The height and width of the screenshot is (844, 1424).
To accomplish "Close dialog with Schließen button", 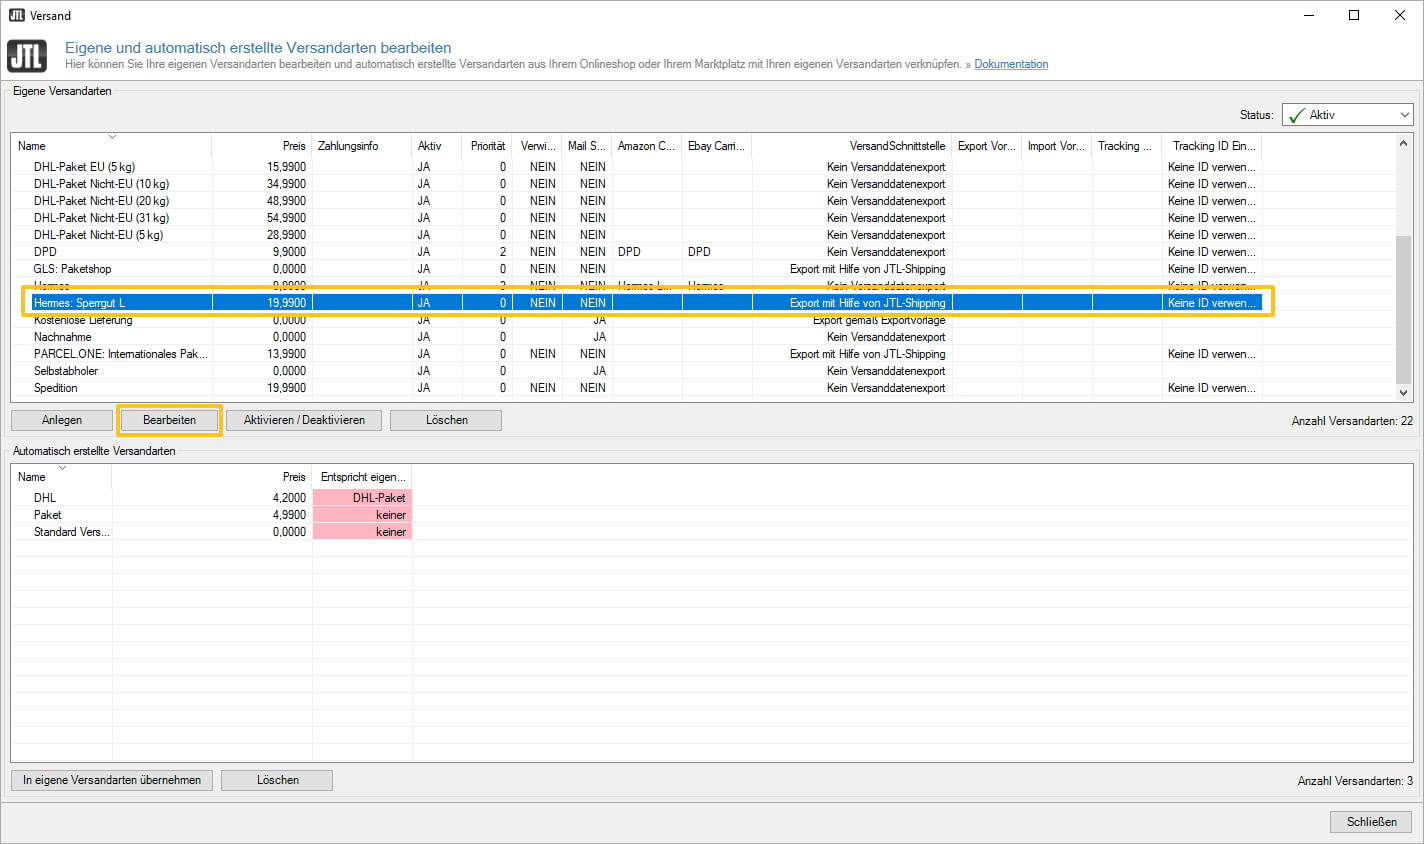I will point(1371,822).
